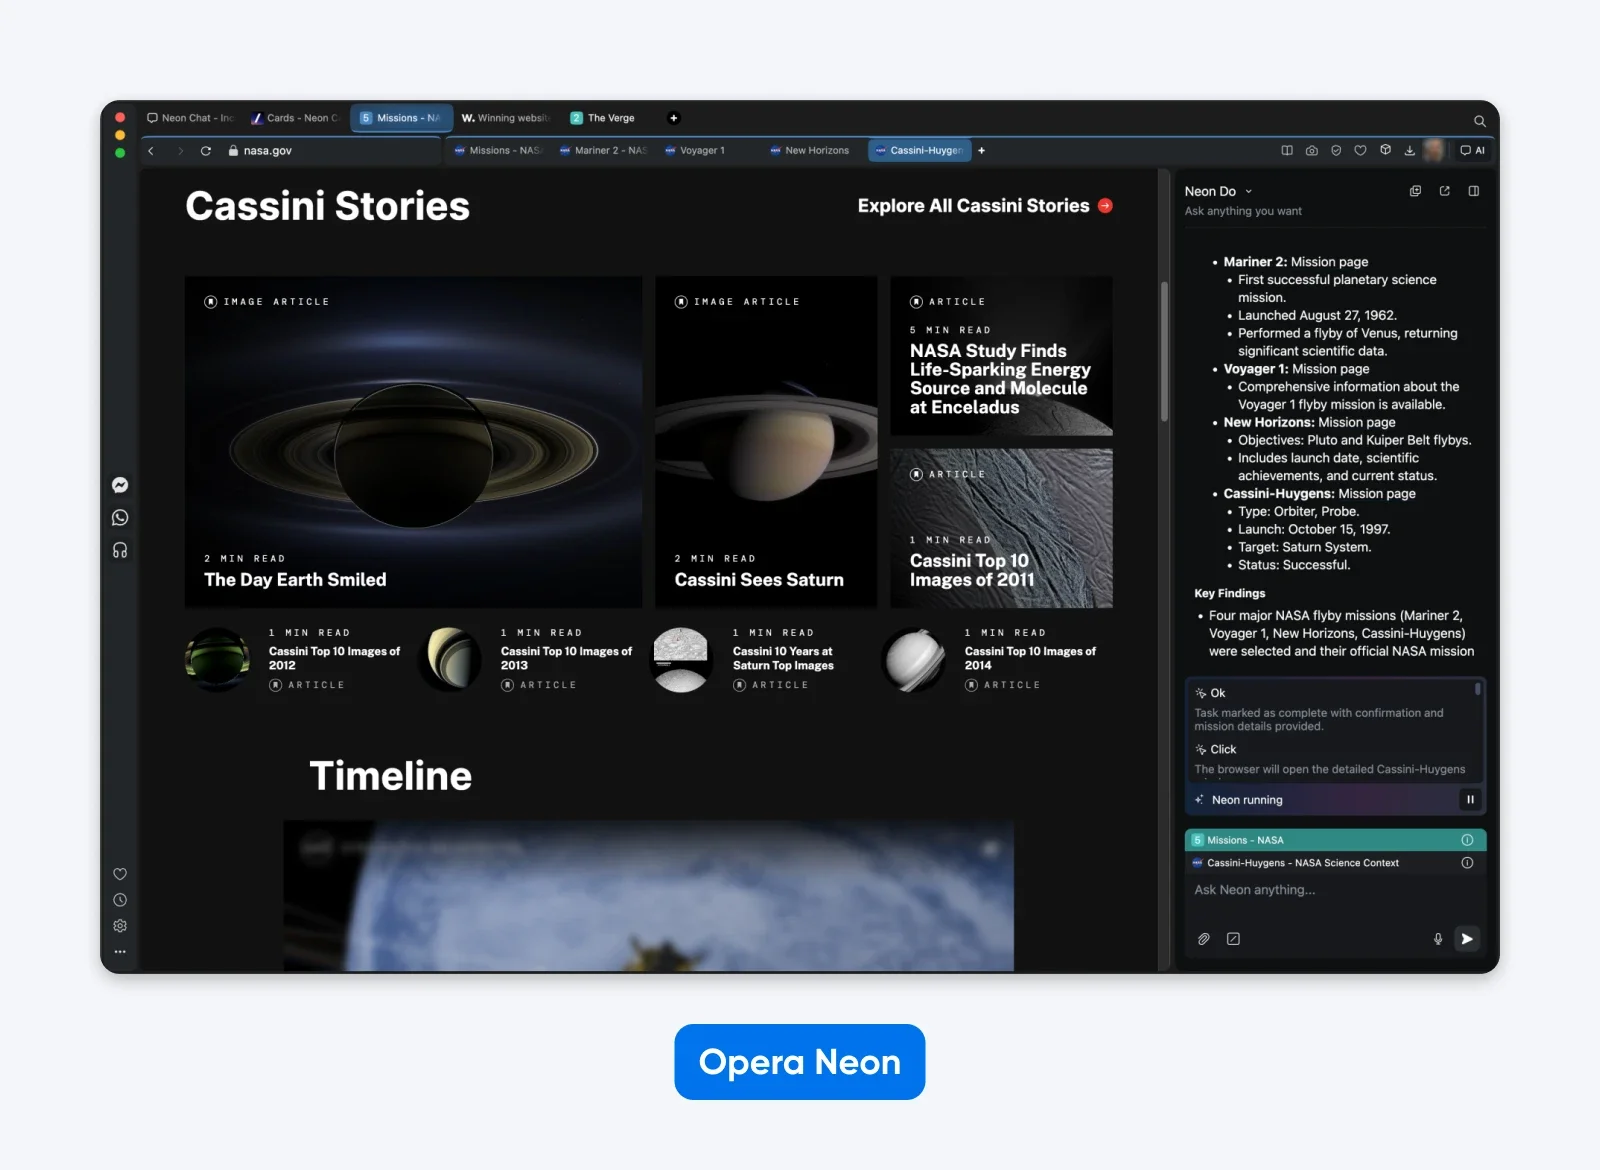1600x1170 pixels.
Task: Pause the Neon running task
Action: point(1470,800)
